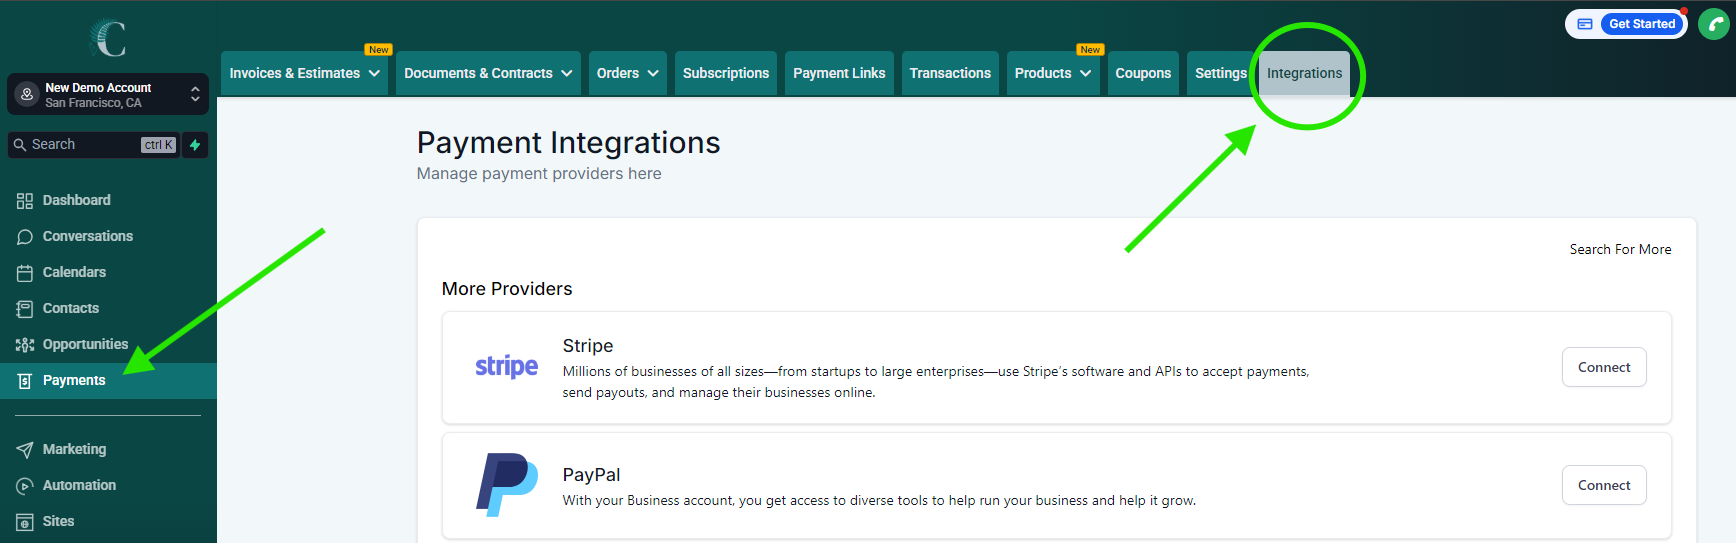Click the Conversations chat bubble icon
1736x543 pixels.
click(25, 237)
